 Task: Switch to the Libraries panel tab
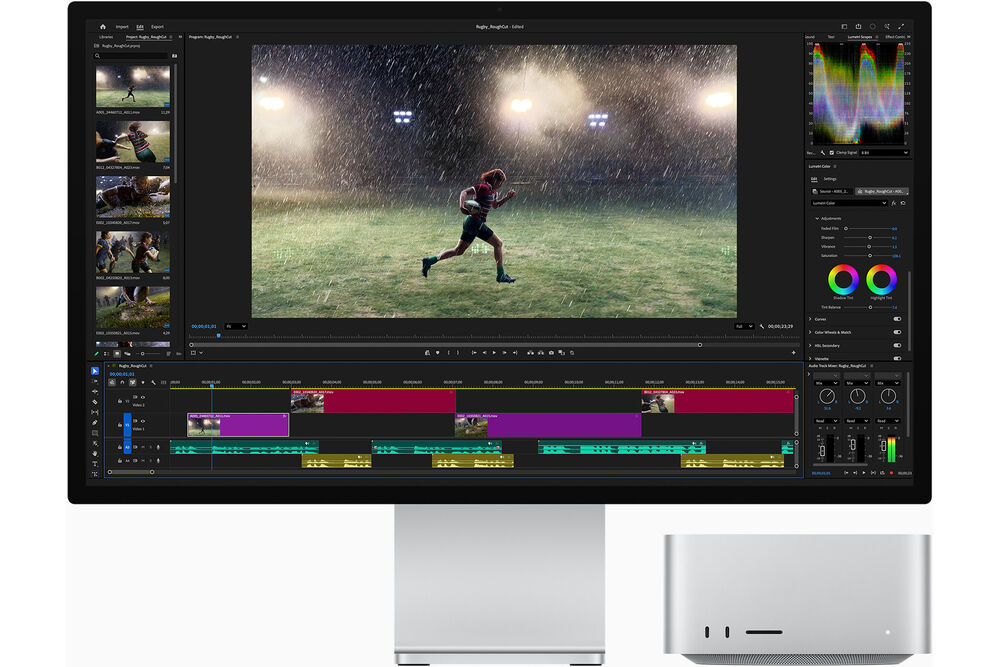pos(106,37)
